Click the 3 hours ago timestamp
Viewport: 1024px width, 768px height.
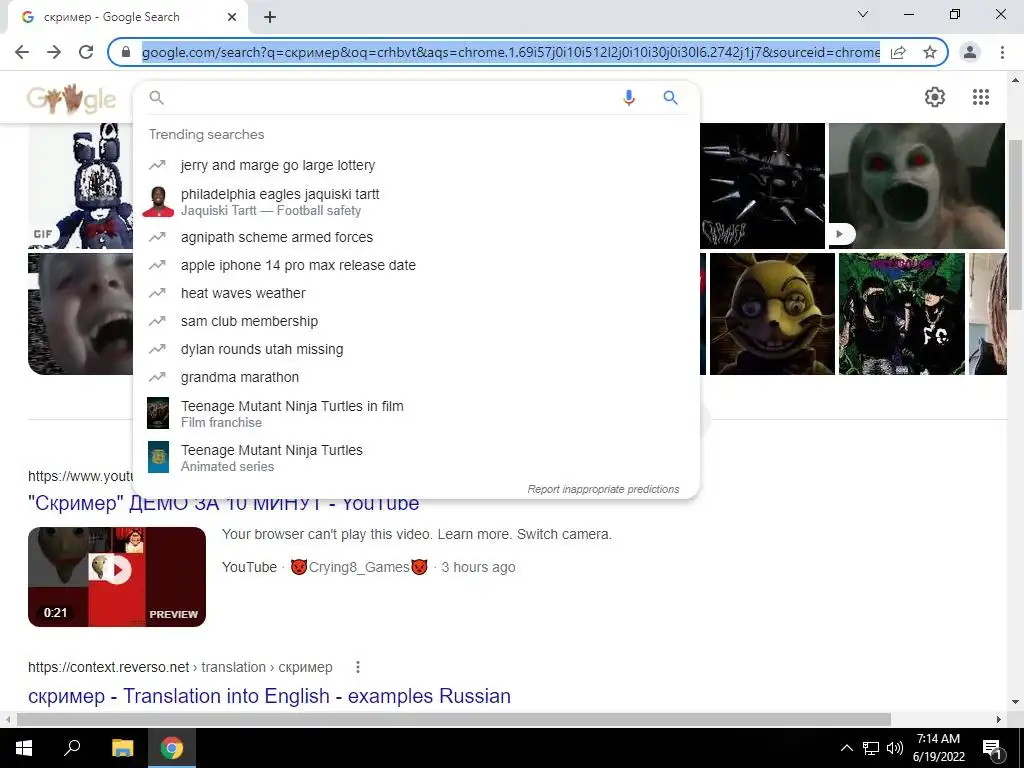[478, 567]
